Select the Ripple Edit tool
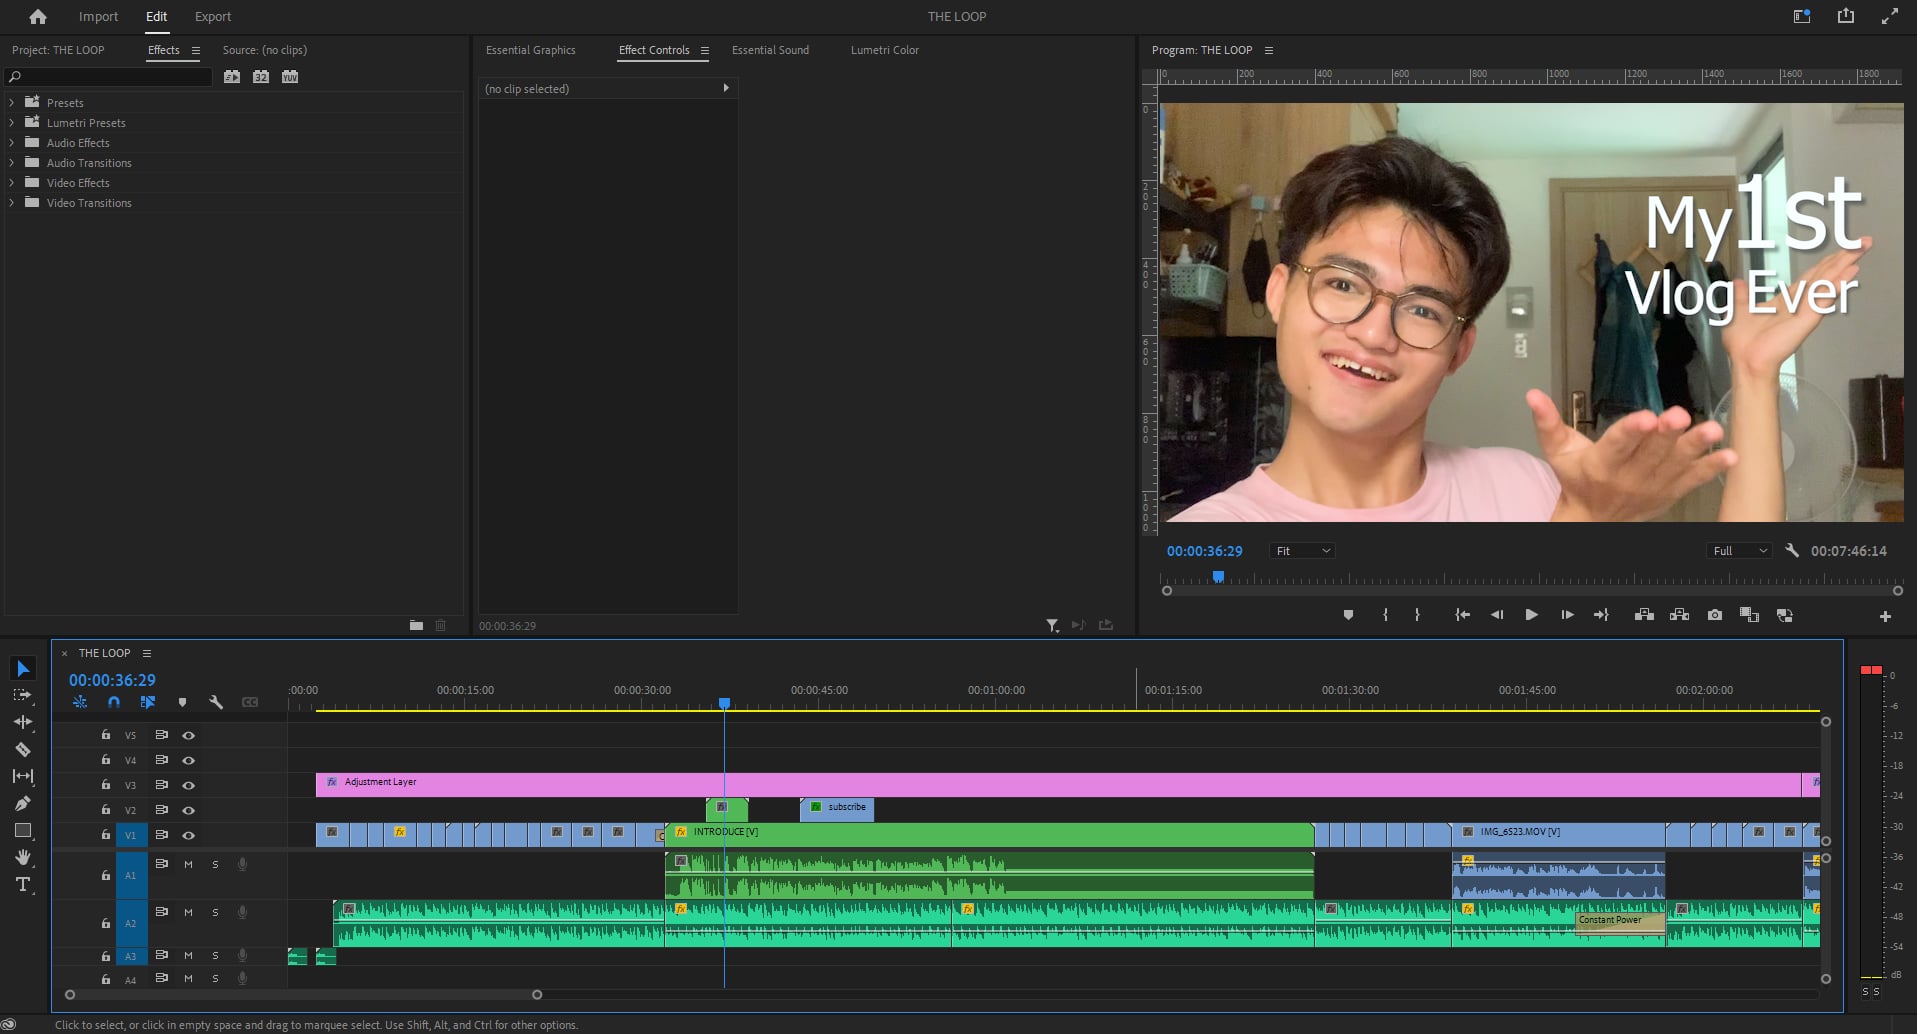 (22, 722)
